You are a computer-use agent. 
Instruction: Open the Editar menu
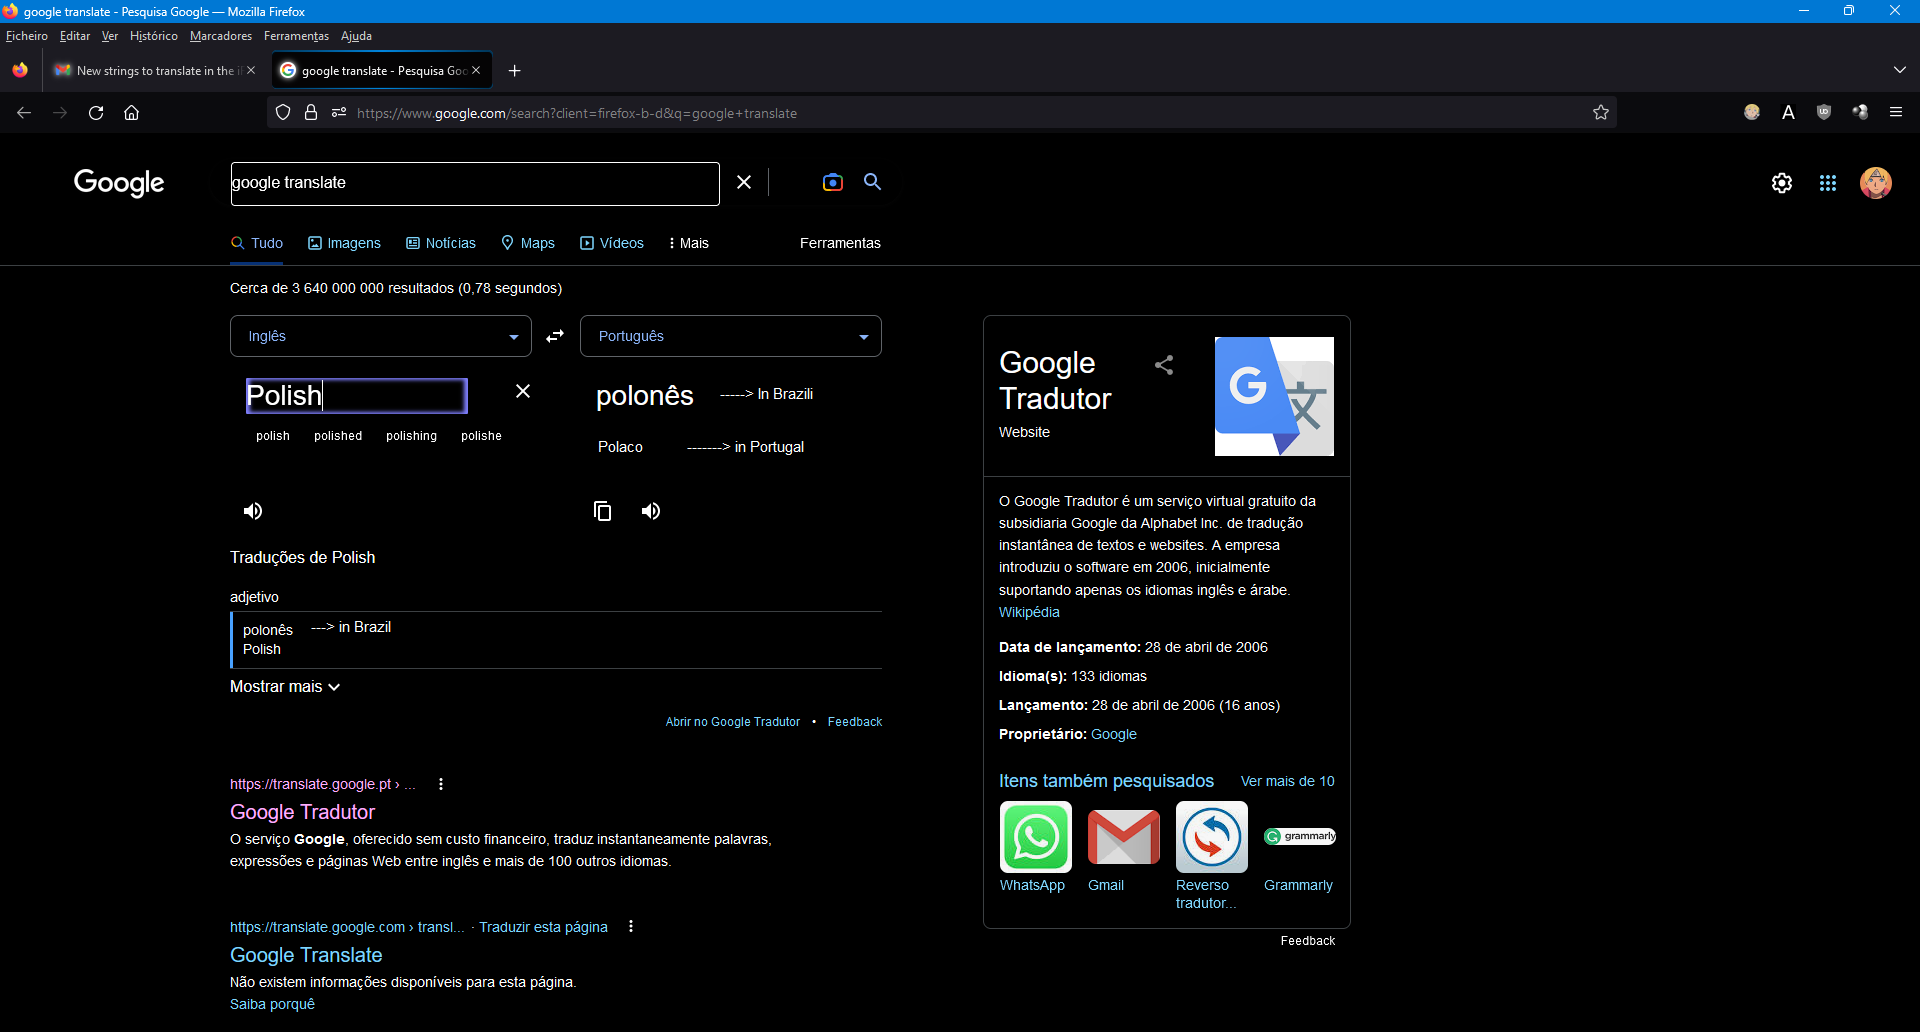75,36
